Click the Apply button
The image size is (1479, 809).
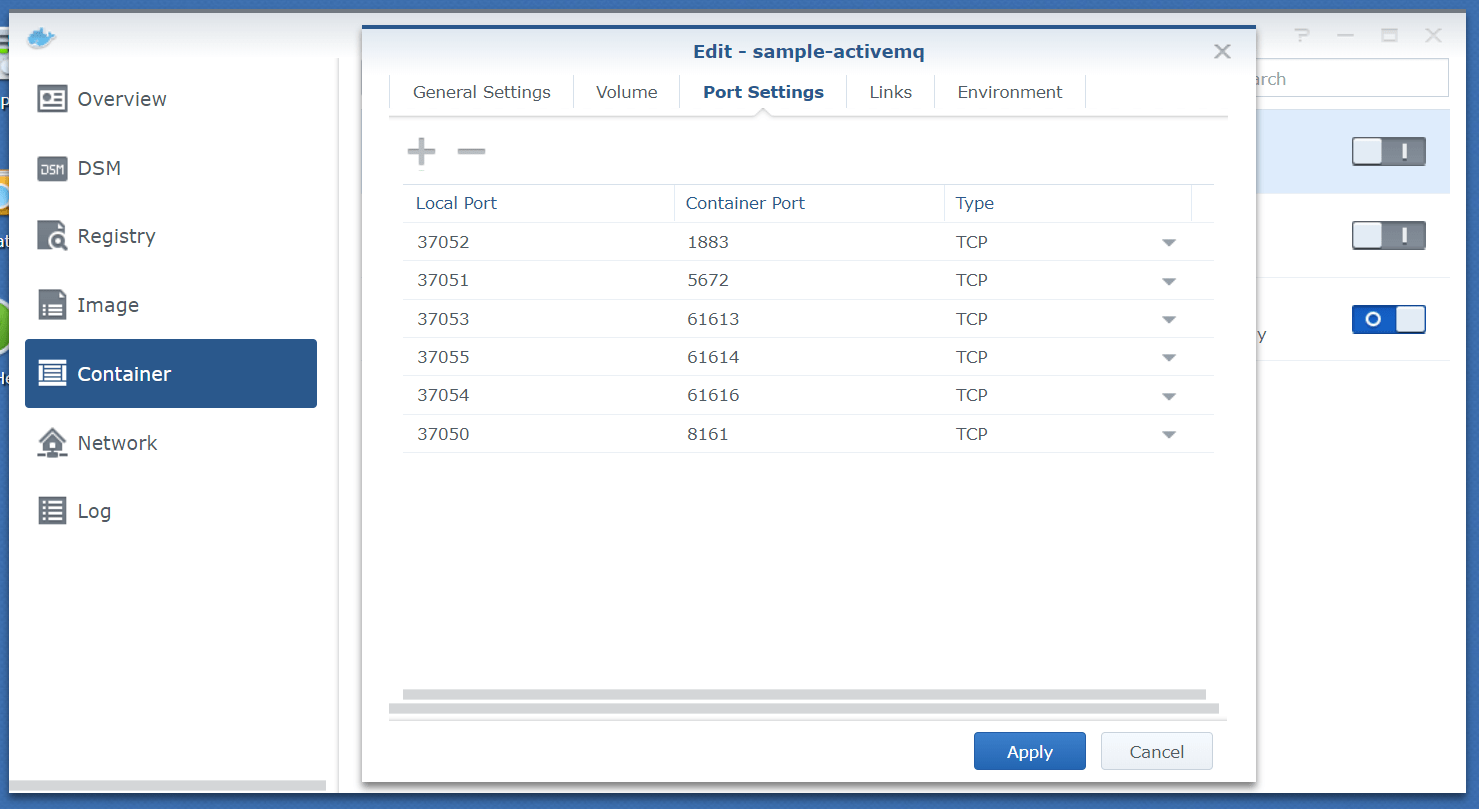pyautogui.click(x=1029, y=752)
